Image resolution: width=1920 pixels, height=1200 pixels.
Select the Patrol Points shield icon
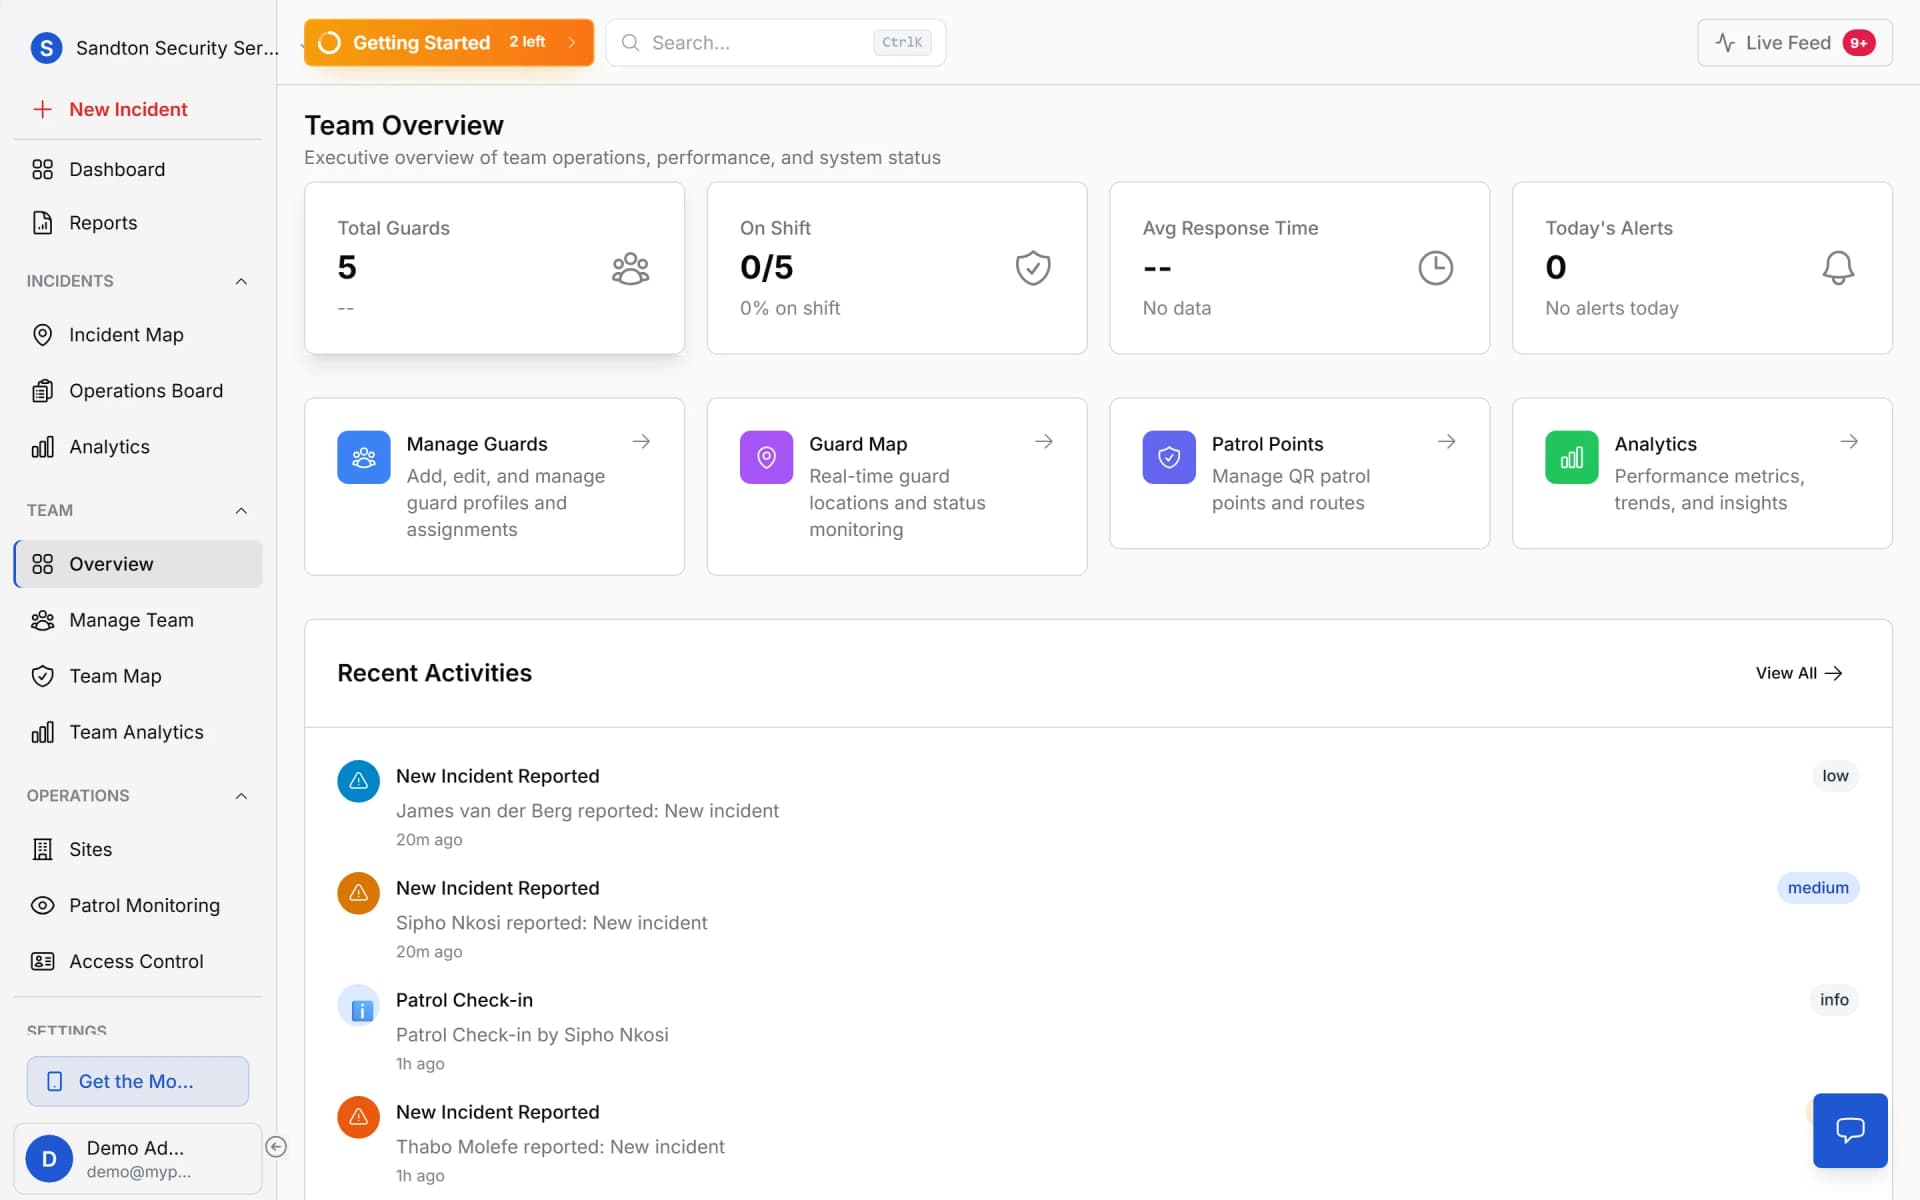pos(1169,457)
